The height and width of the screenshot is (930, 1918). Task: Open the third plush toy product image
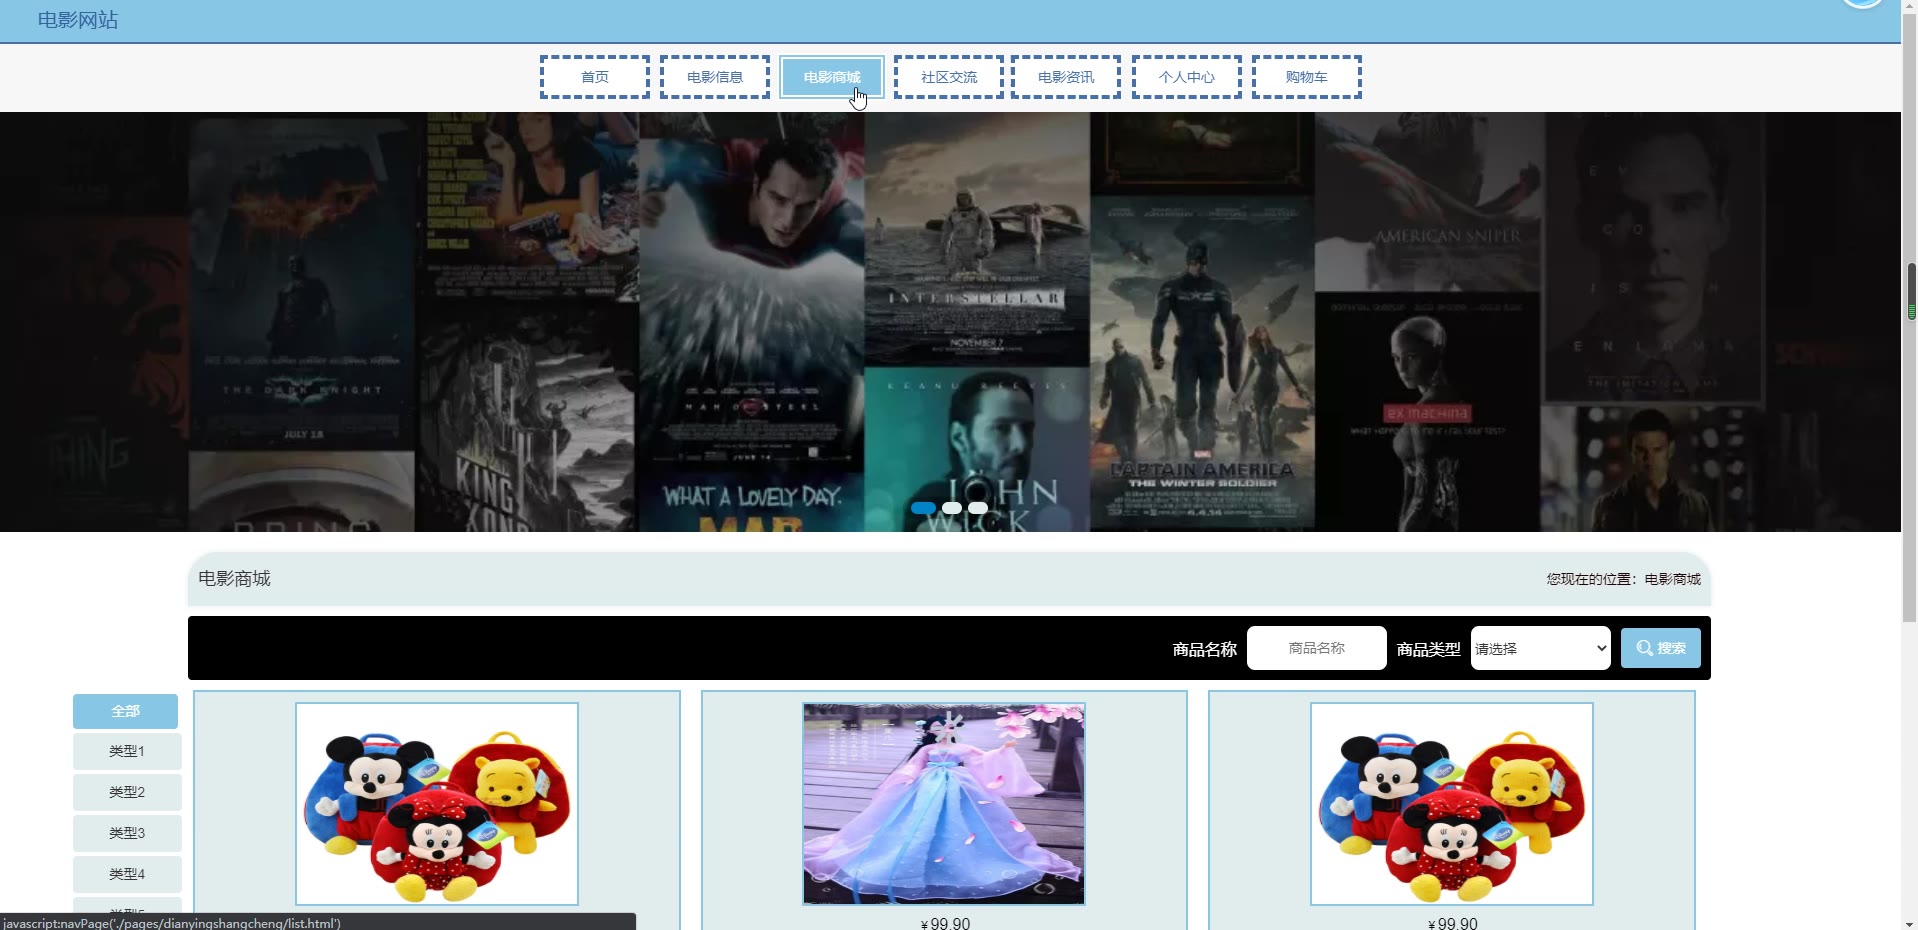pos(1452,804)
